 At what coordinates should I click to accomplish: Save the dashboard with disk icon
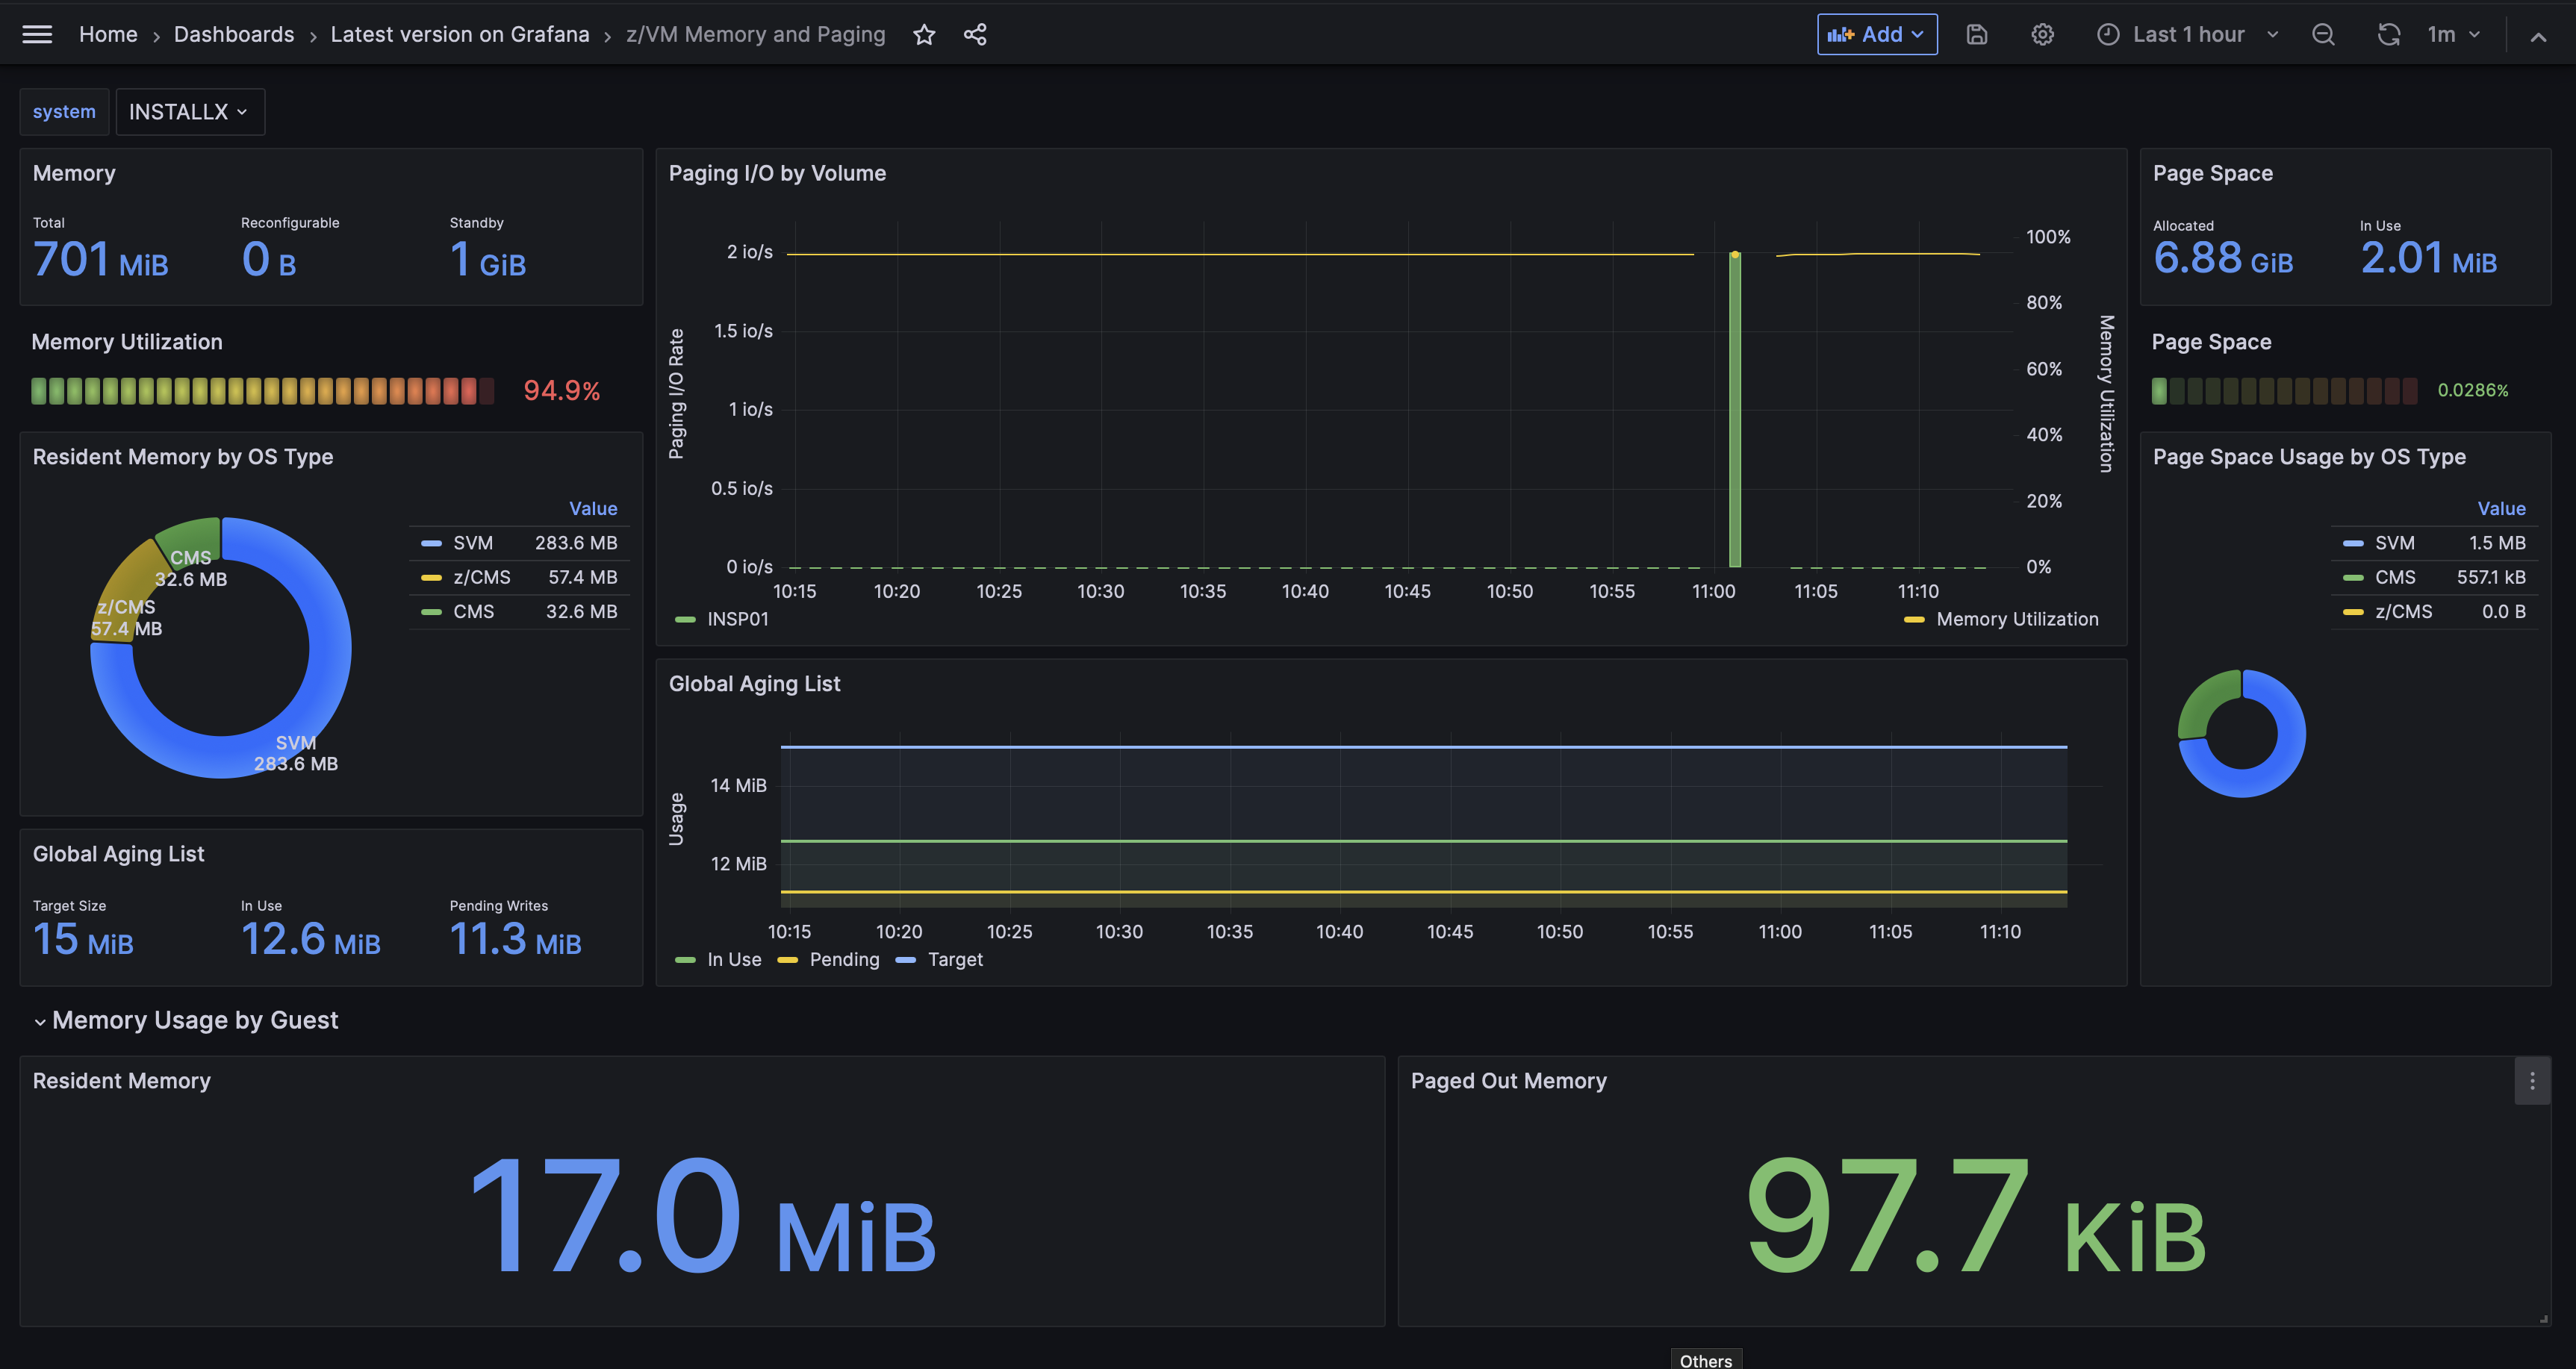[1976, 35]
